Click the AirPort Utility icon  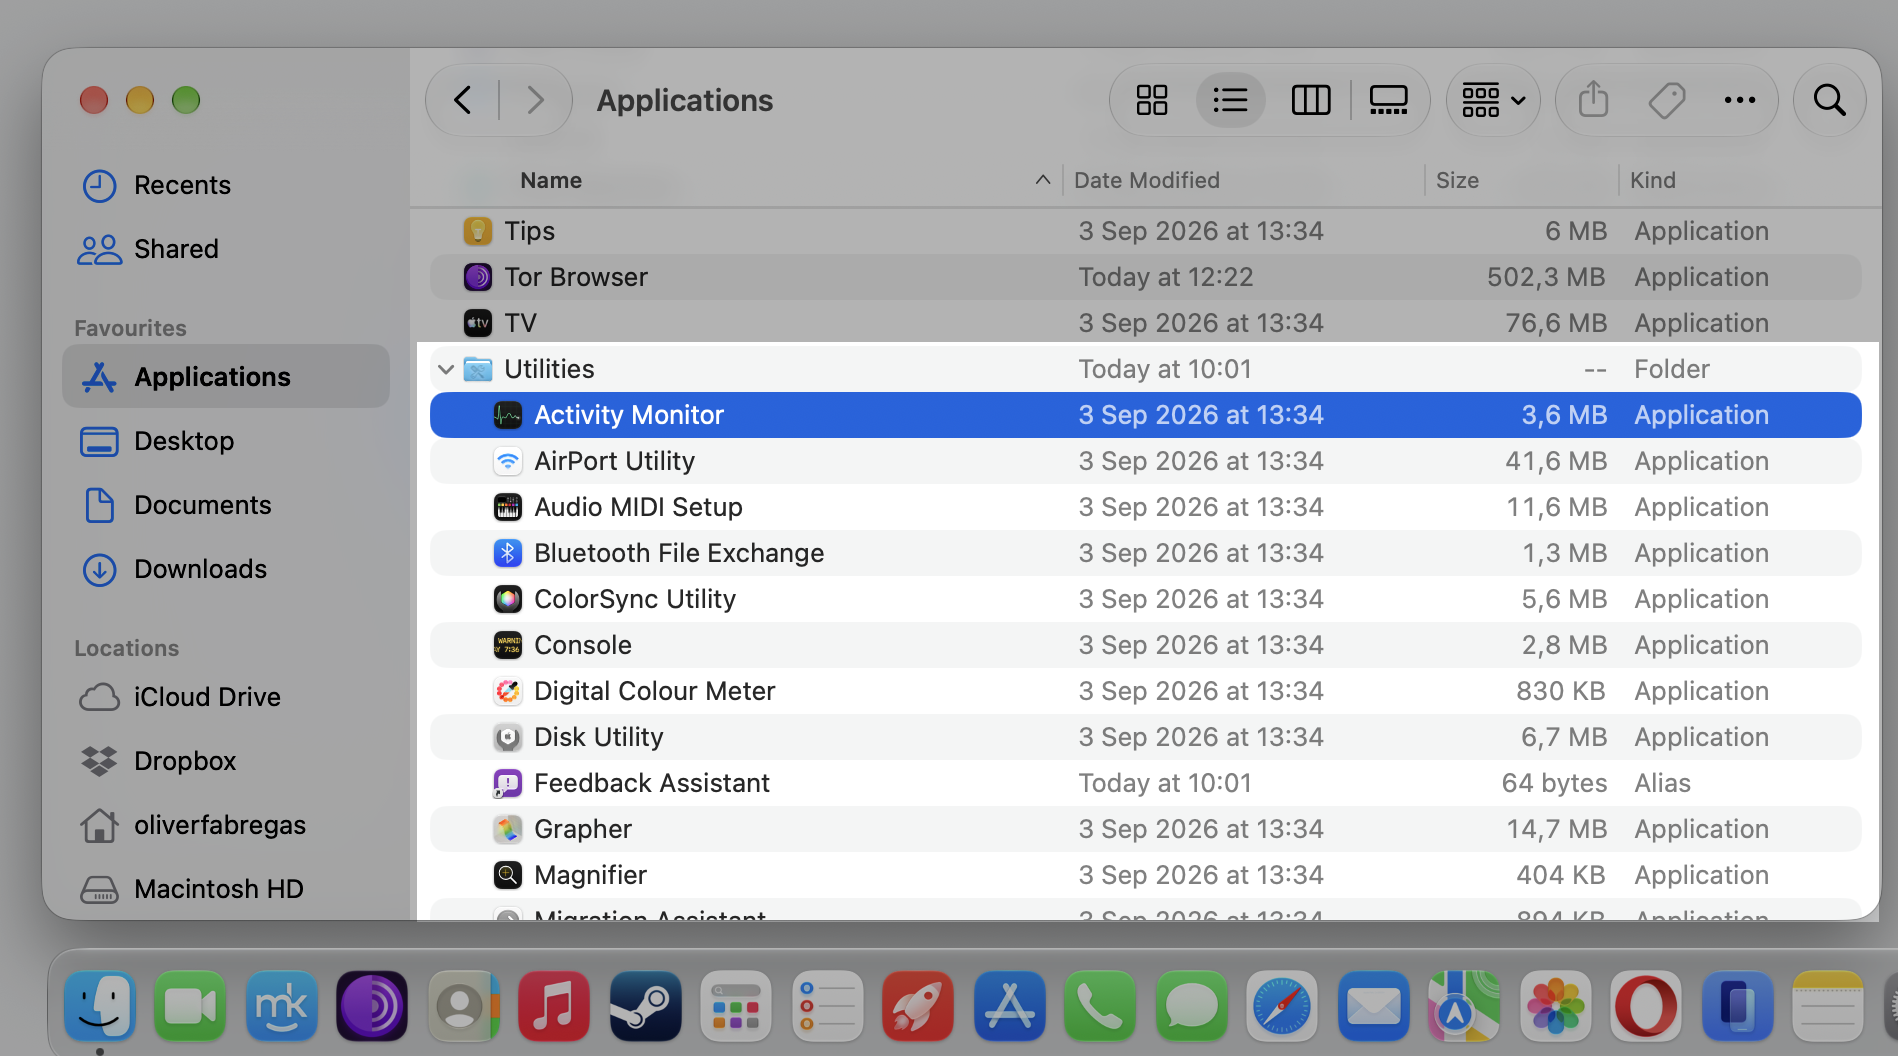click(x=508, y=461)
